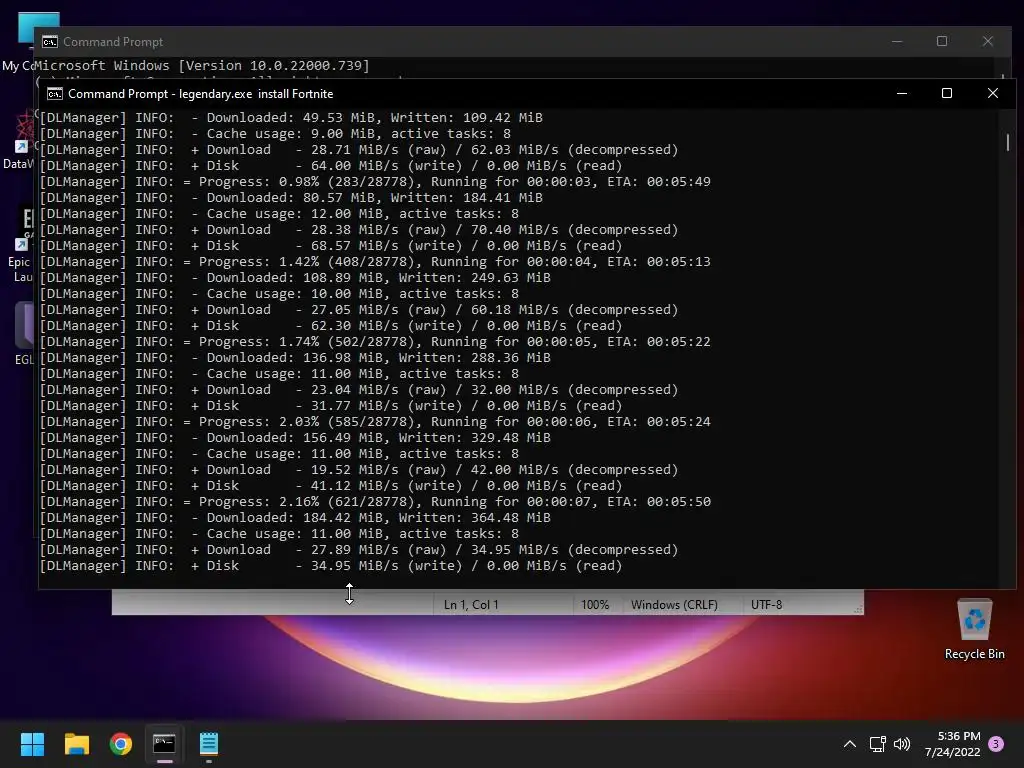Click the Command Prompt taskbar icon
This screenshot has width=1024, height=768.
[165, 744]
